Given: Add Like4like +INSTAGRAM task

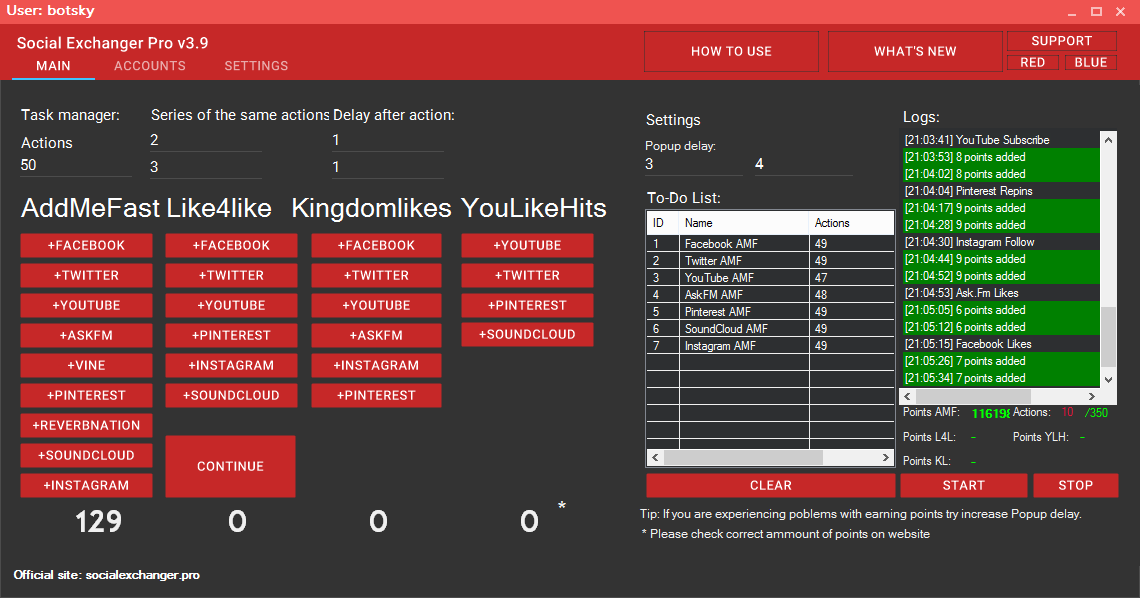Looking at the screenshot, I should [x=231, y=365].
